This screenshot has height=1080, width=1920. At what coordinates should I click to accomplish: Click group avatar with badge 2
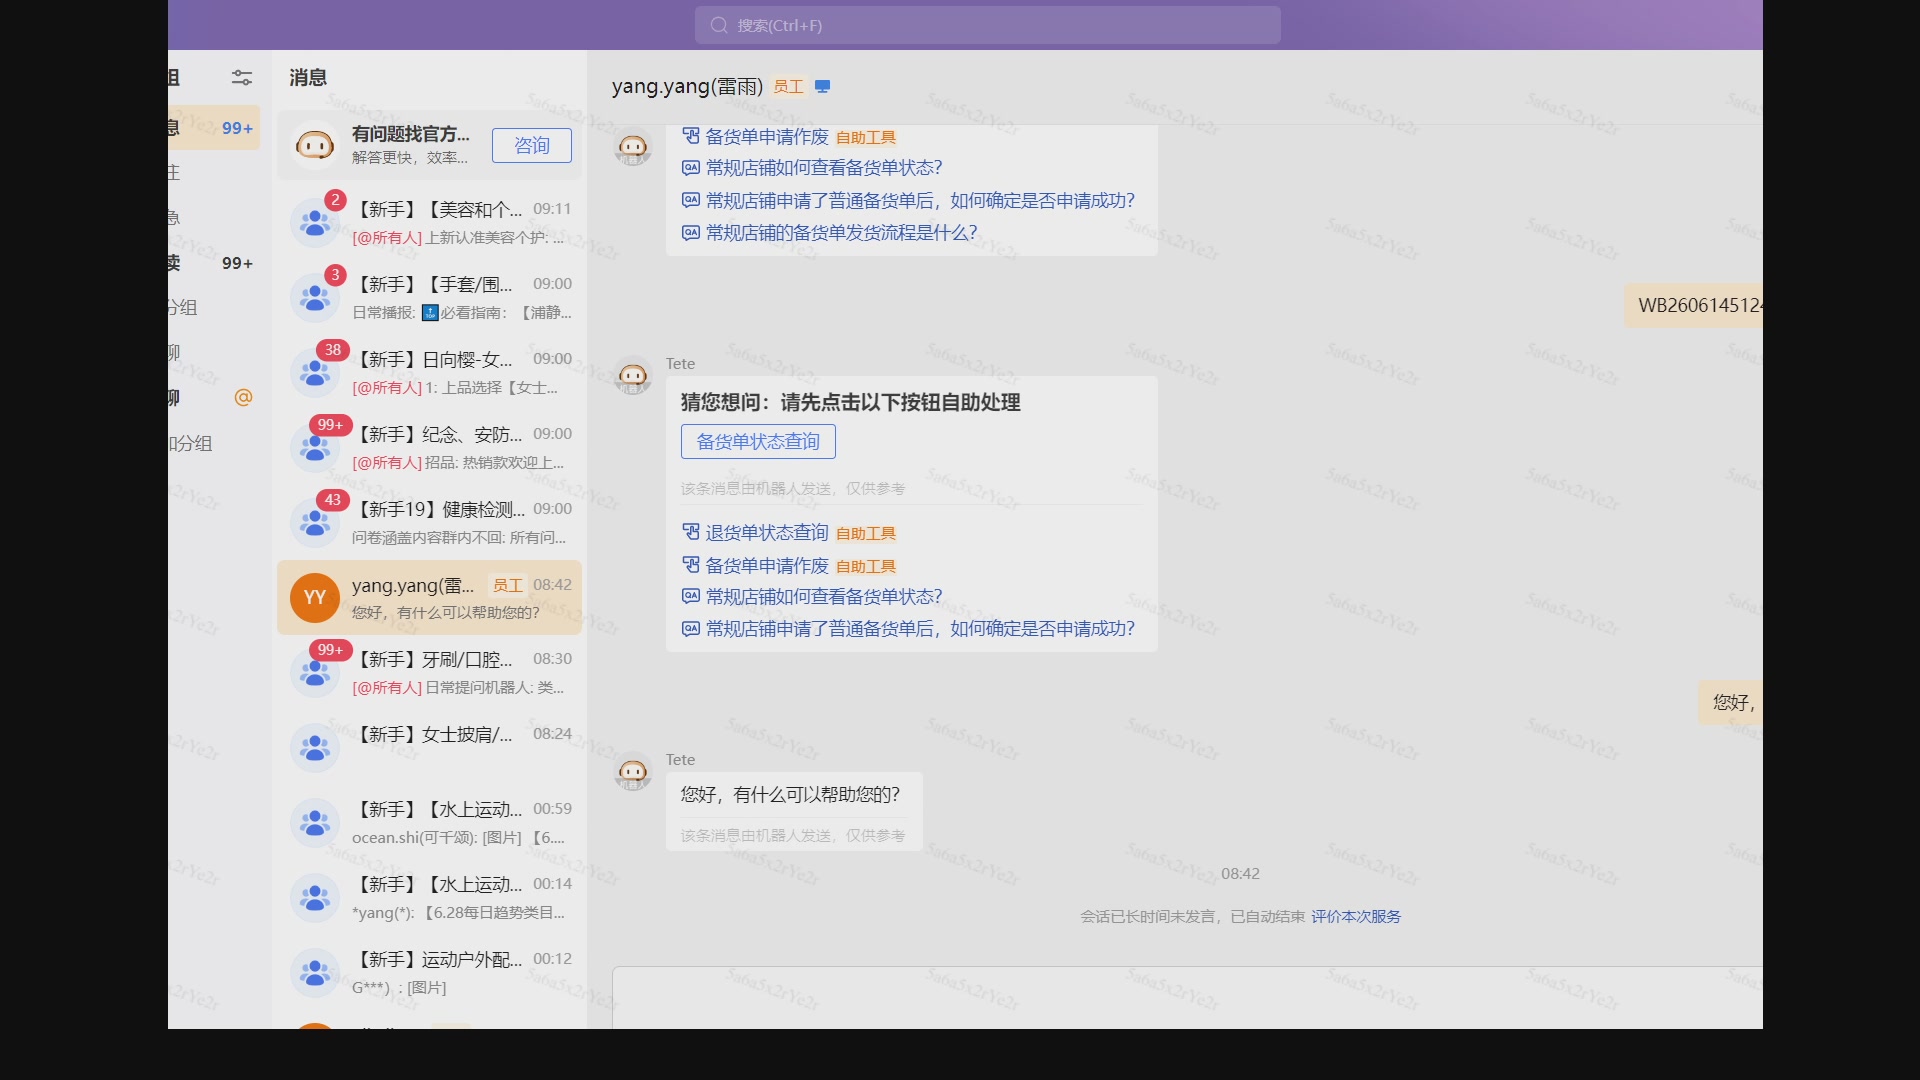coord(315,222)
